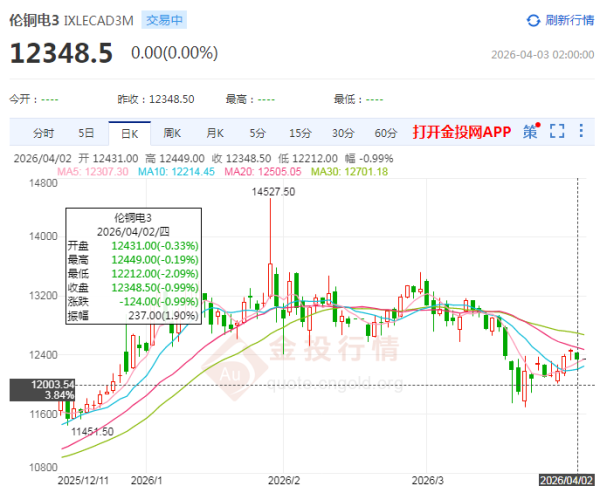
Task: Select the 5日 five-day chart tab
Action: 87,133
